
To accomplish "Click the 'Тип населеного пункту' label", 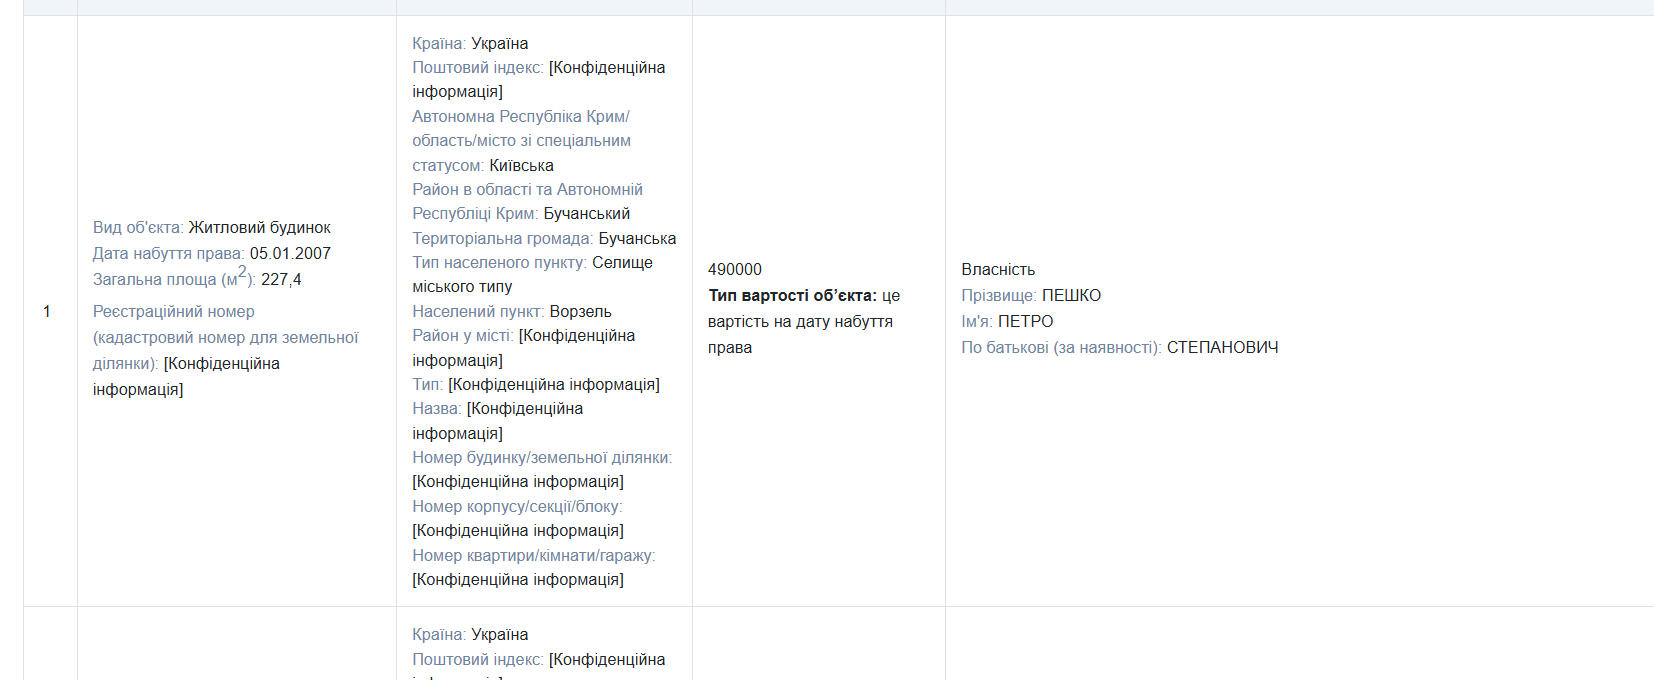I will tap(499, 263).
